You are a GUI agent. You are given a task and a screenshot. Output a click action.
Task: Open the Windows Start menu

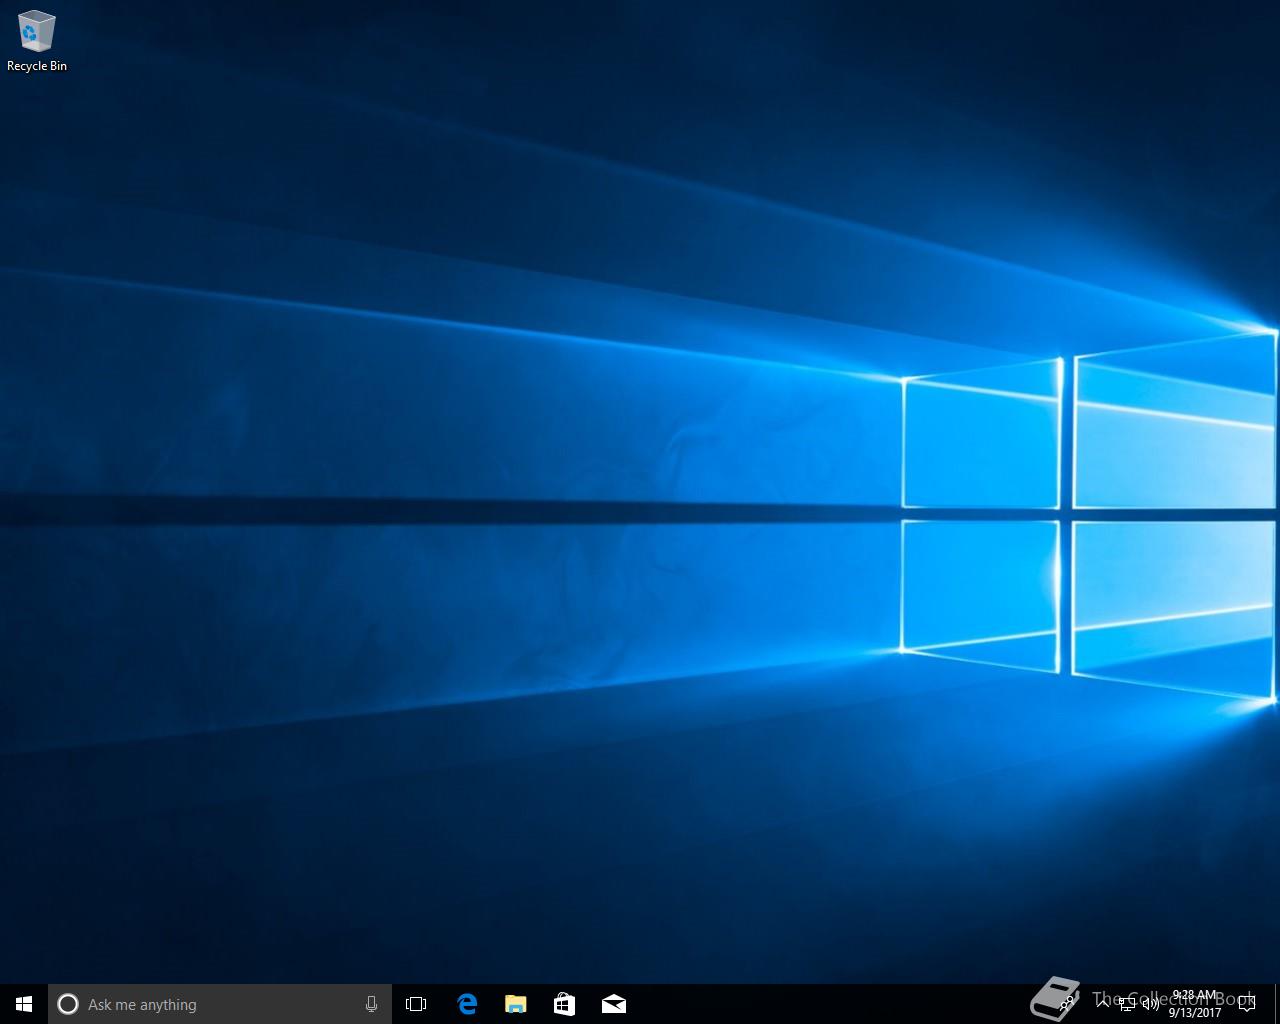pos(24,1004)
